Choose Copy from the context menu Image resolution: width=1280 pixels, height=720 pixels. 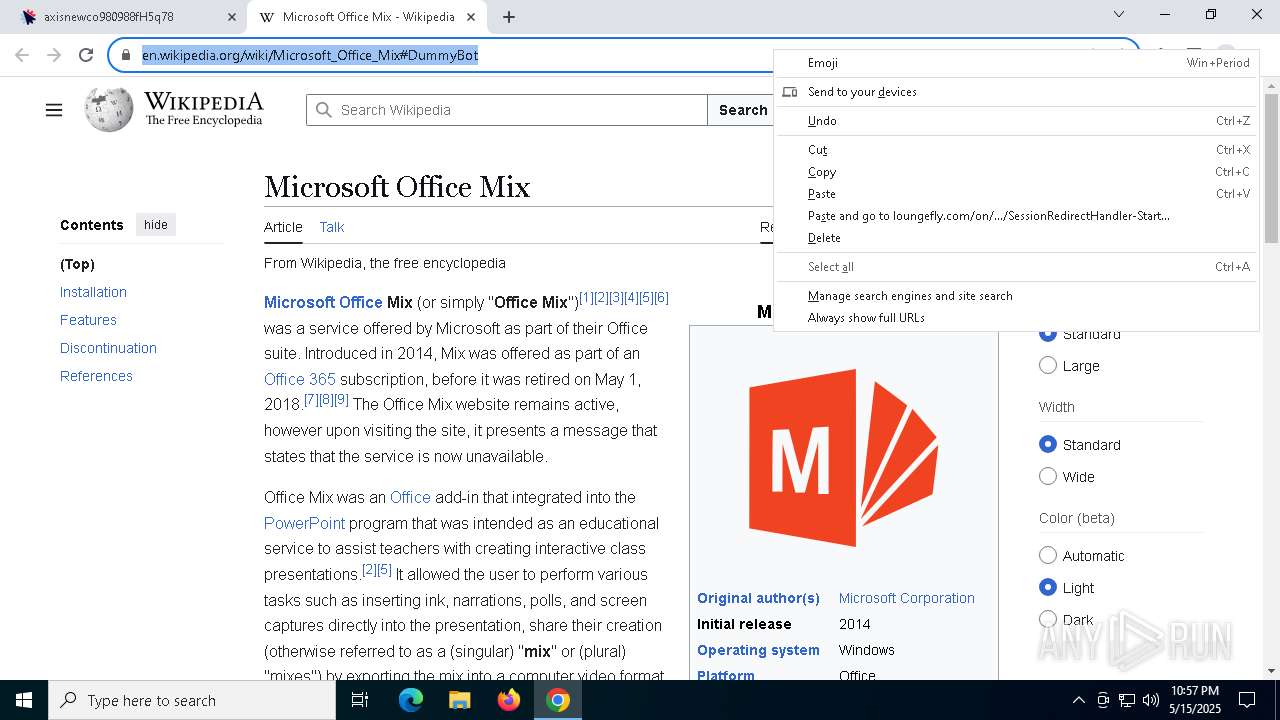(1016, 172)
